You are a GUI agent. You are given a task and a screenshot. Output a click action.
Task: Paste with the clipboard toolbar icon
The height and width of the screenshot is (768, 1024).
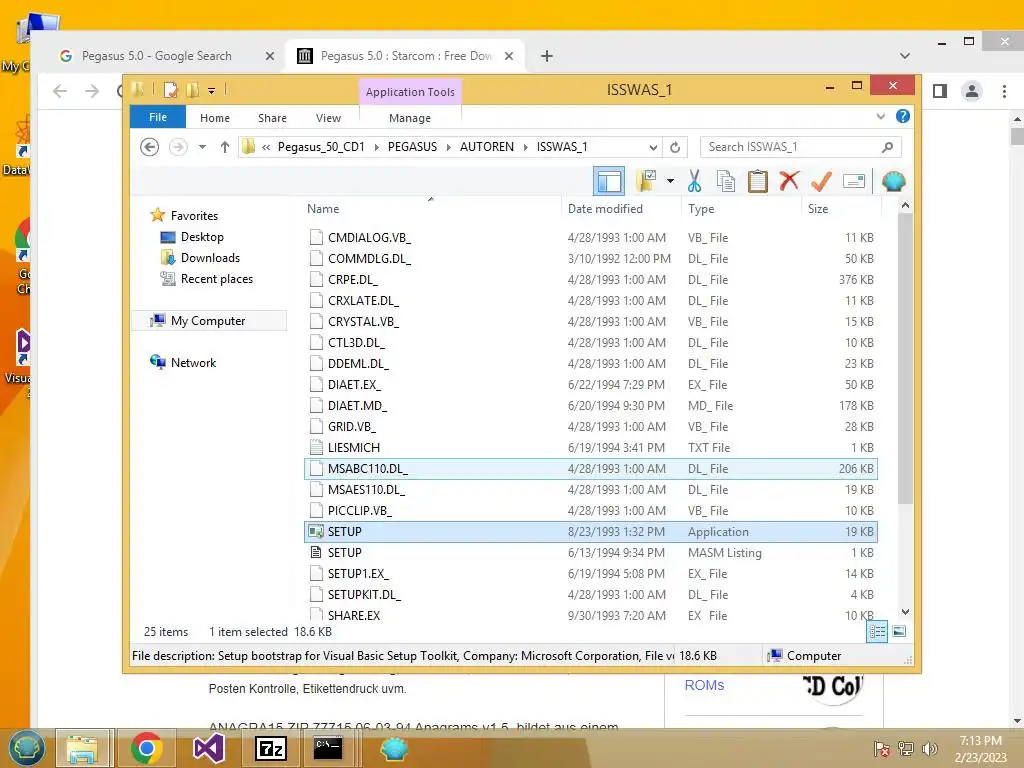tap(758, 181)
